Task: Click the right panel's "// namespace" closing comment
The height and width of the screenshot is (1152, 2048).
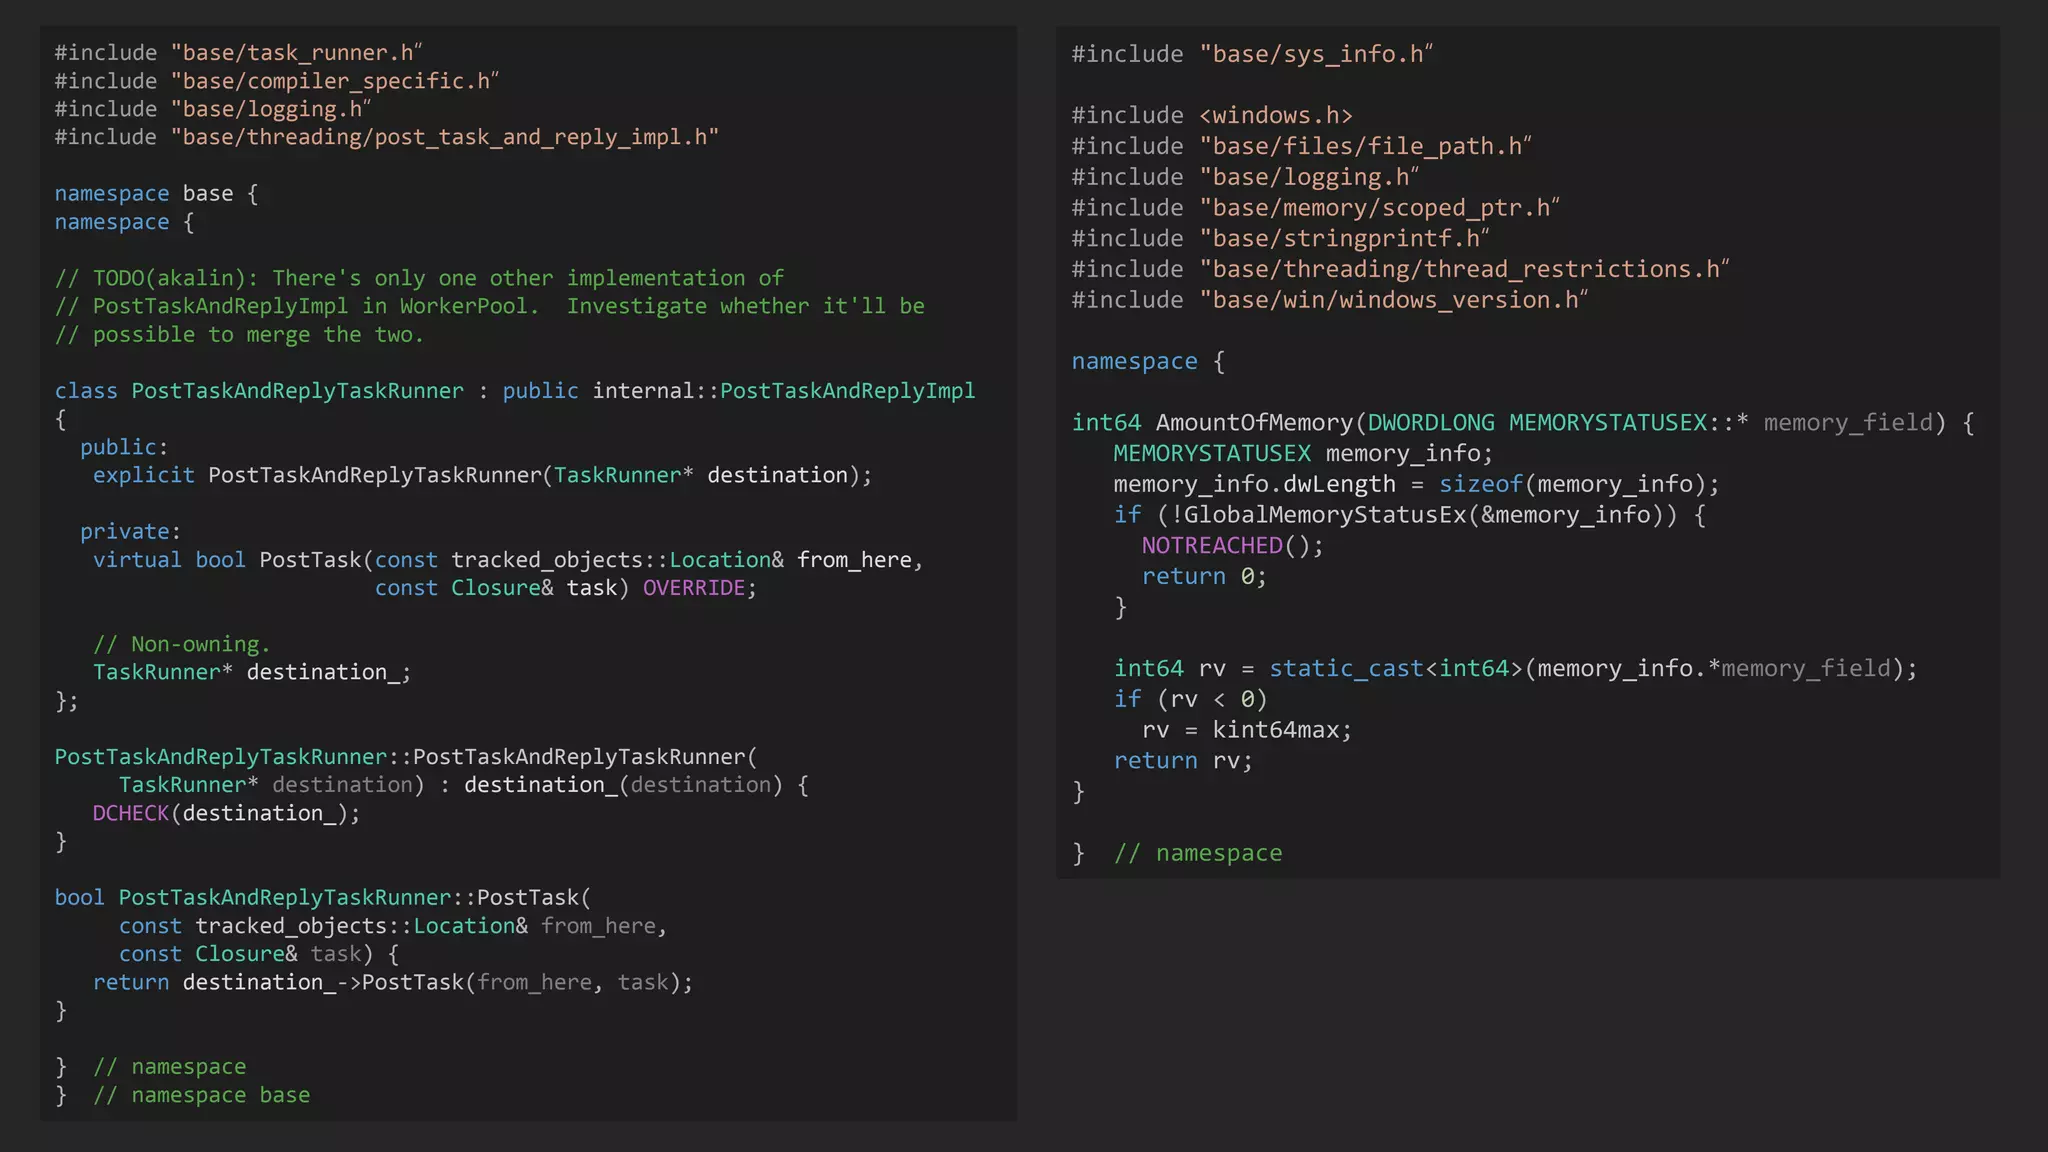Action: pos(1198,853)
